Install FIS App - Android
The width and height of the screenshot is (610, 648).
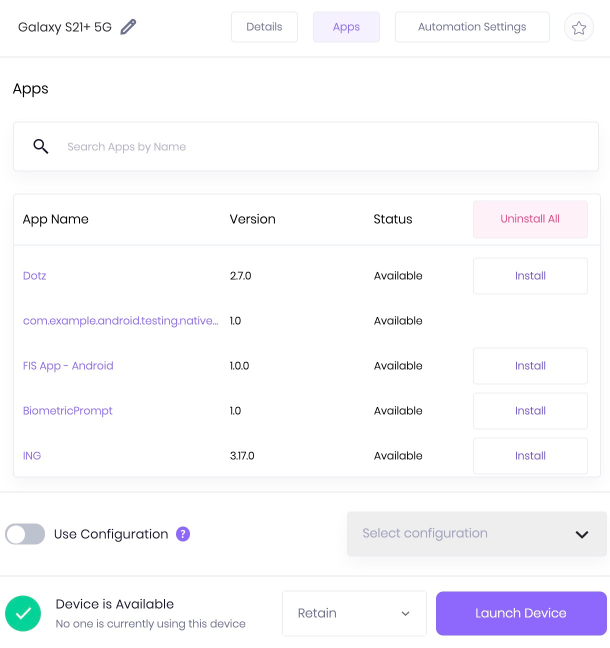530,366
